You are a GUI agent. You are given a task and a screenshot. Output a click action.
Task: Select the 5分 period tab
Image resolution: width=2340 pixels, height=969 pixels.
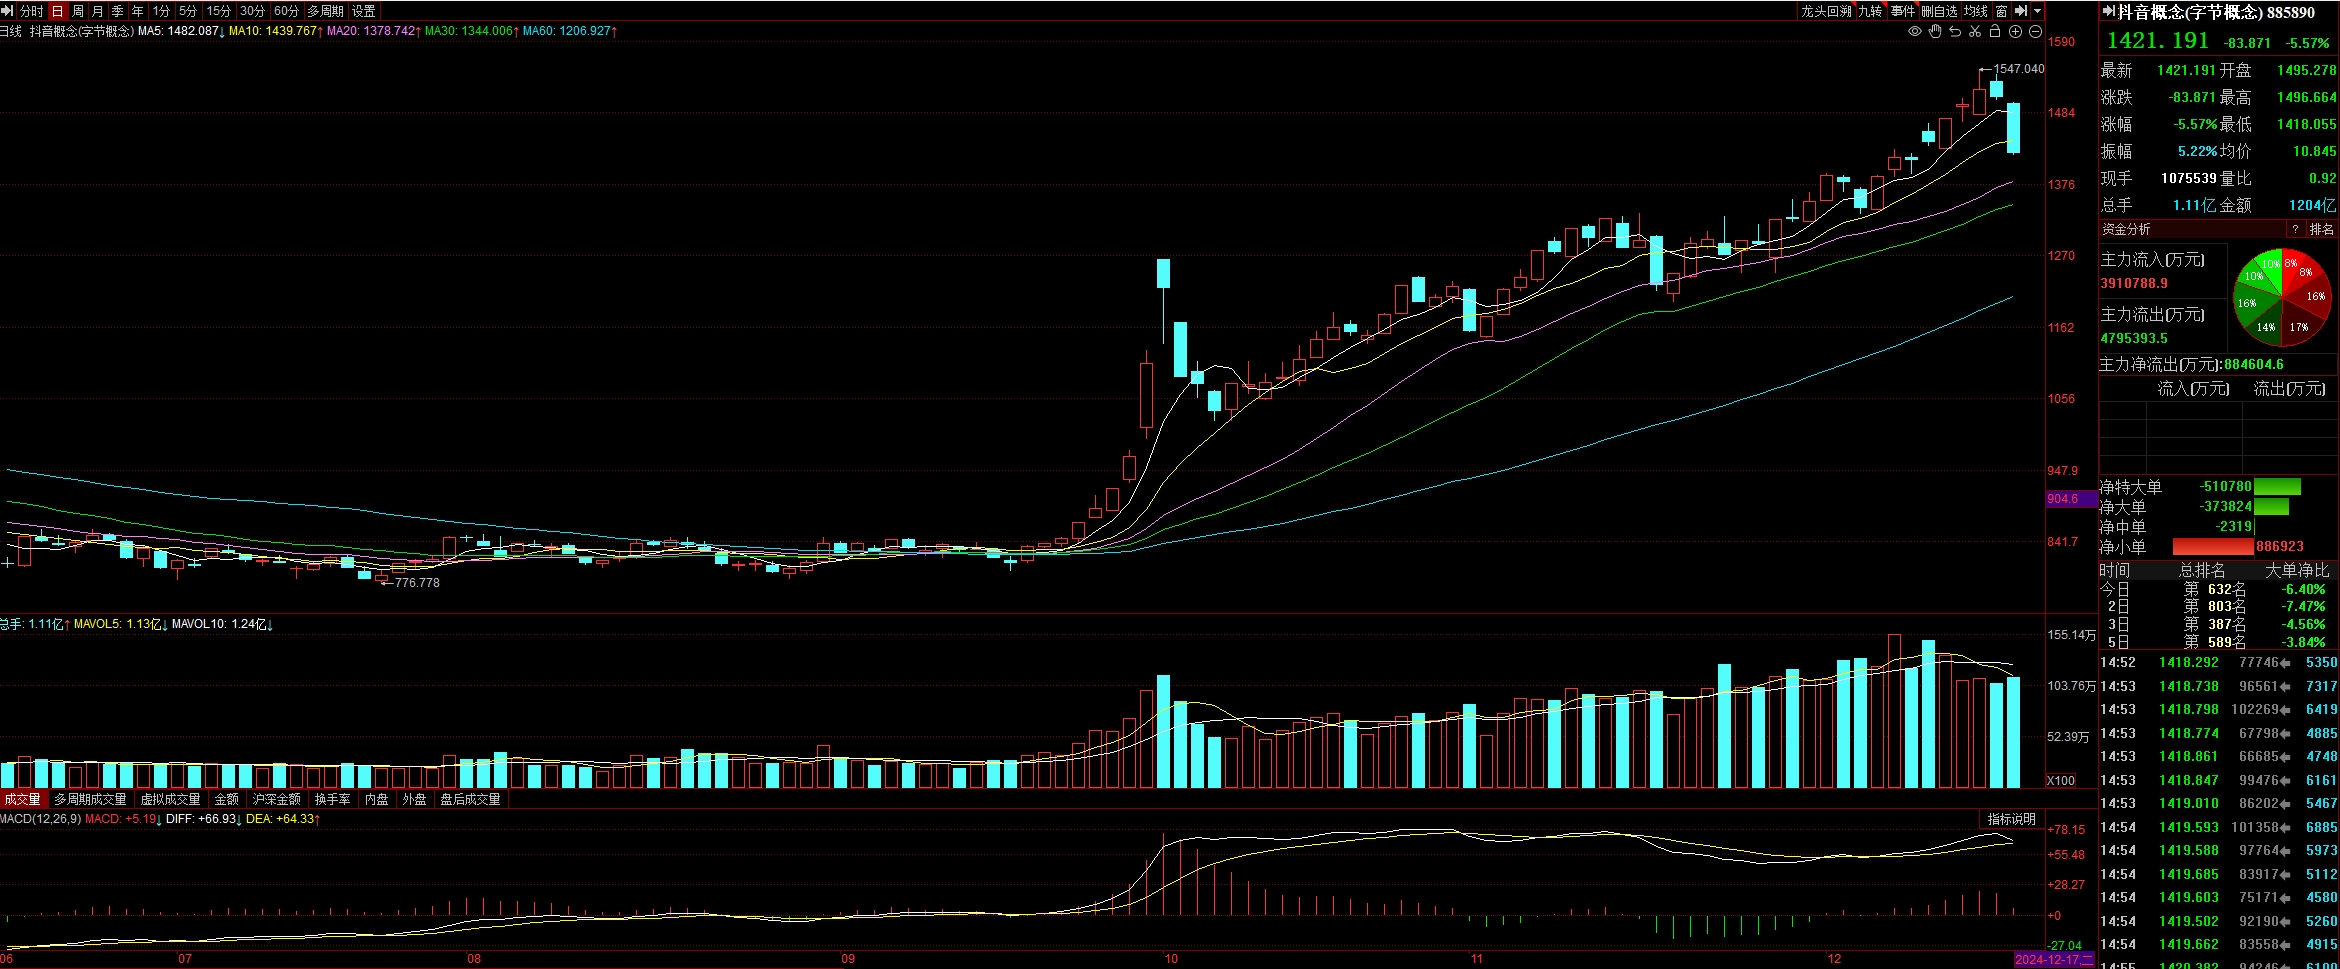coord(188,11)
